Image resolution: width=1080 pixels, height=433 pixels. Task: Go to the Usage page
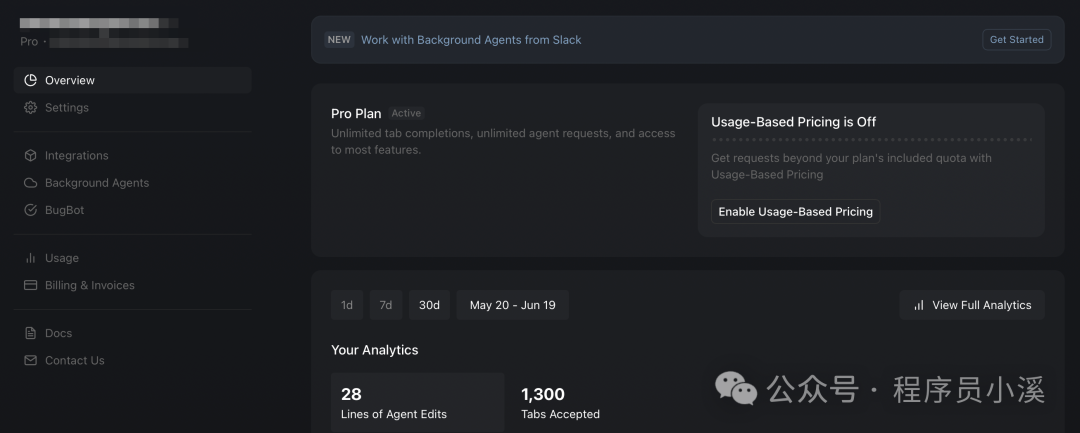pyautogui.click(x=61, y=258)
